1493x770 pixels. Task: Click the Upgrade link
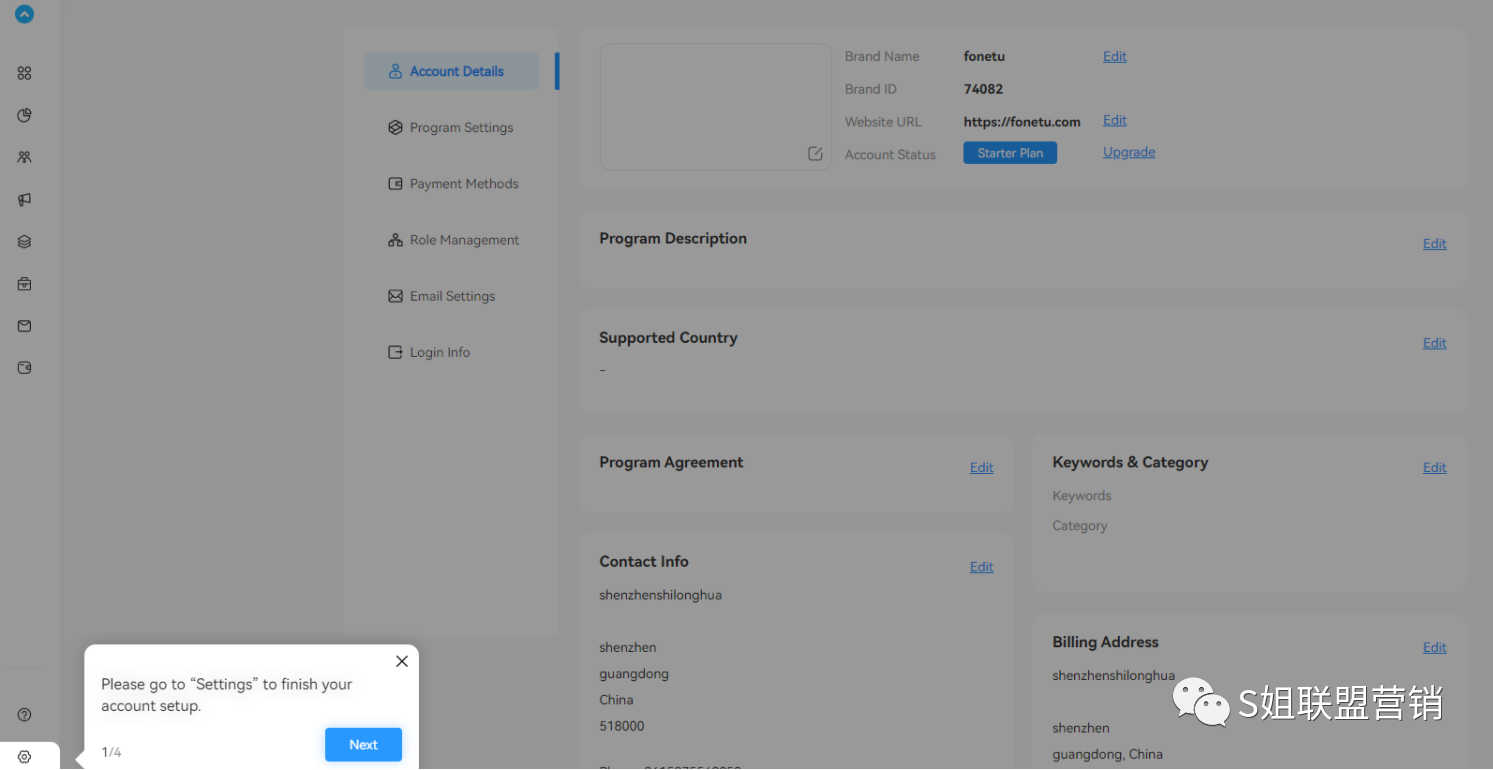pos(1129,152)
